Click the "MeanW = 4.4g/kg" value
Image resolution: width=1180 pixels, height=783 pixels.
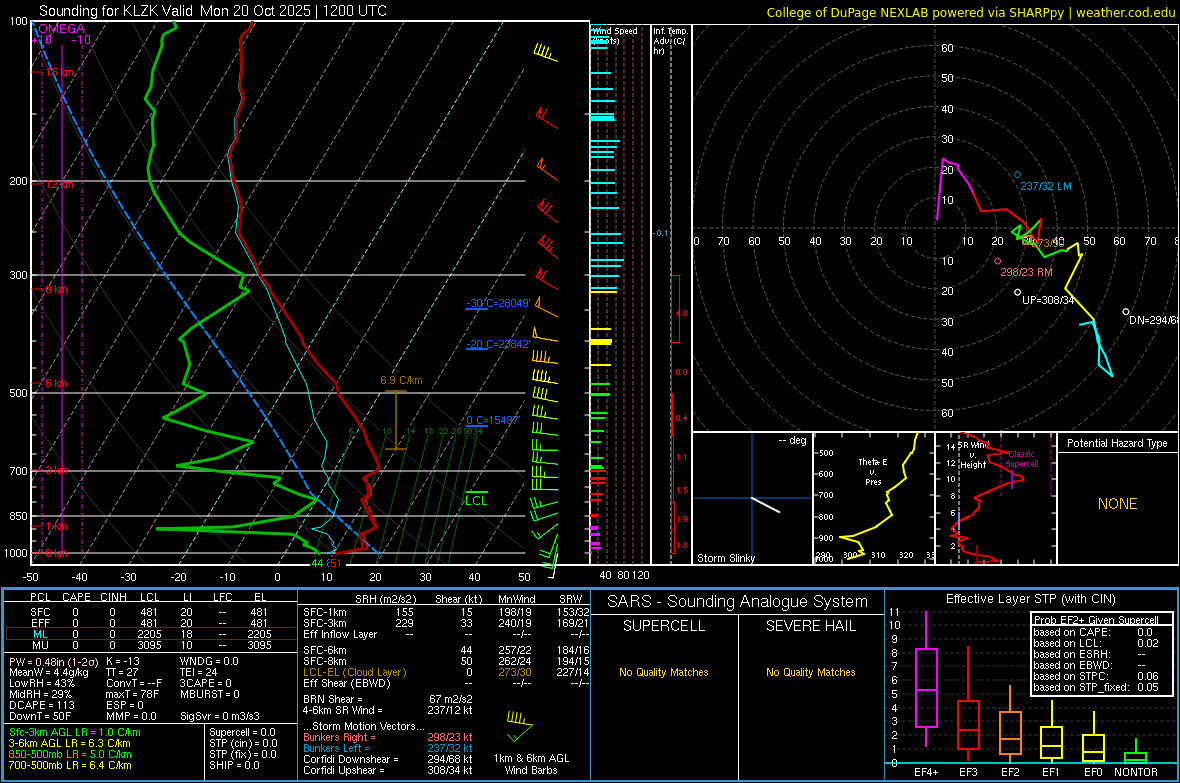pos(49,672)
